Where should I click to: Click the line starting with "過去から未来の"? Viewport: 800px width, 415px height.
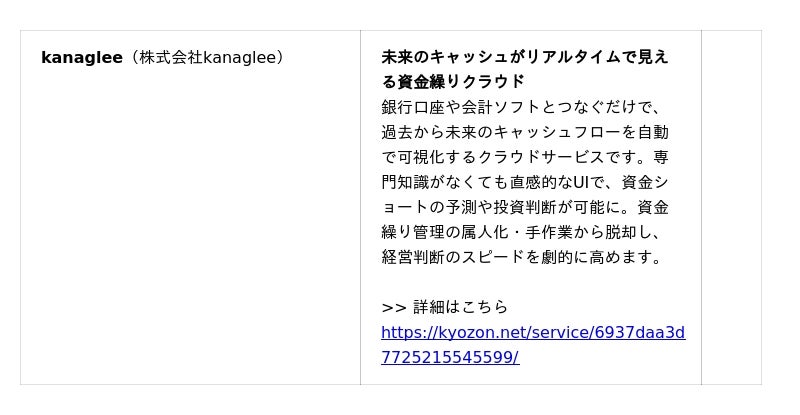(x=524, y=132)
